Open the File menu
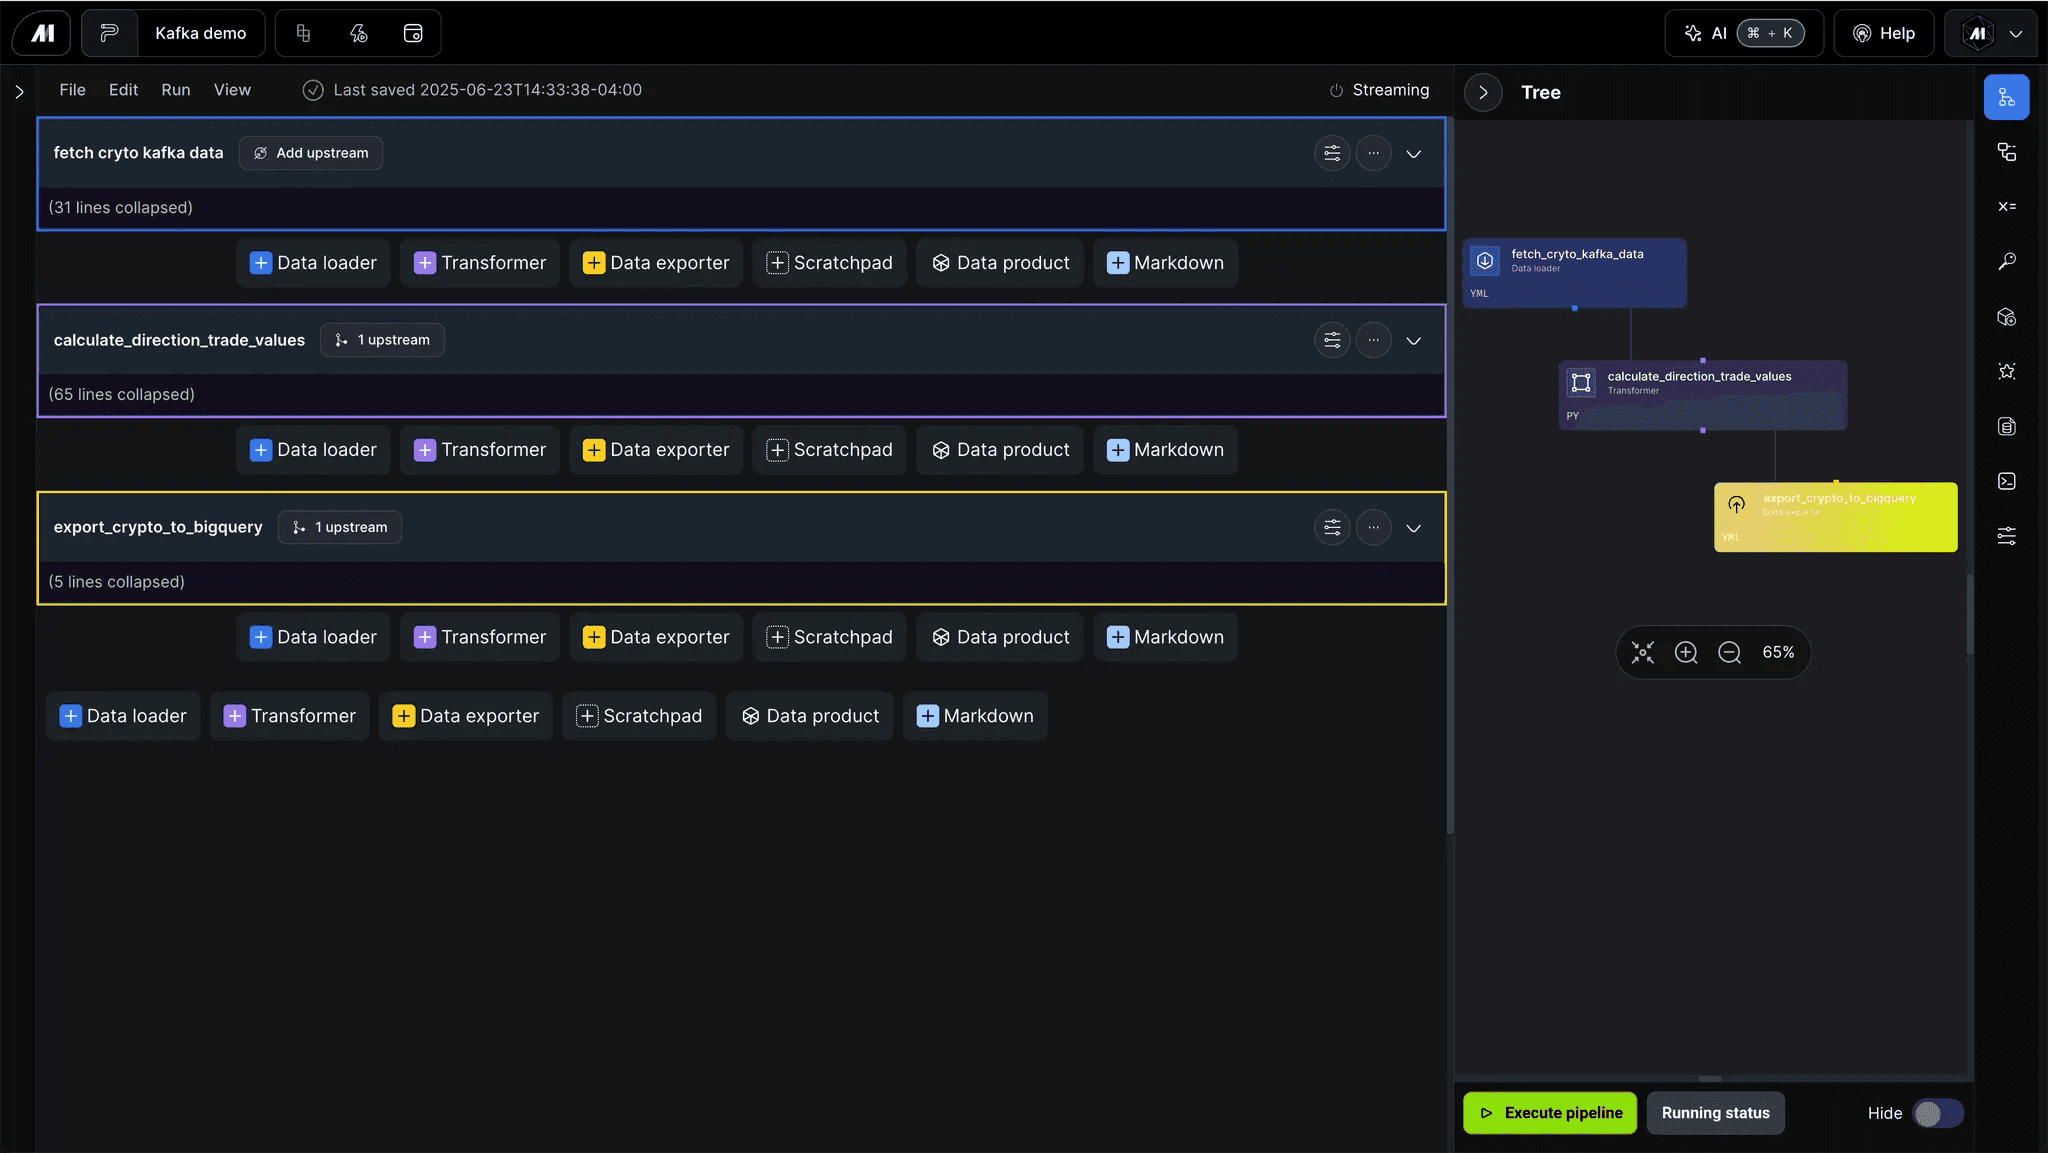The width and height of the screenshot is (2048, 1153). pyautogui.click(x=72, y=90)
